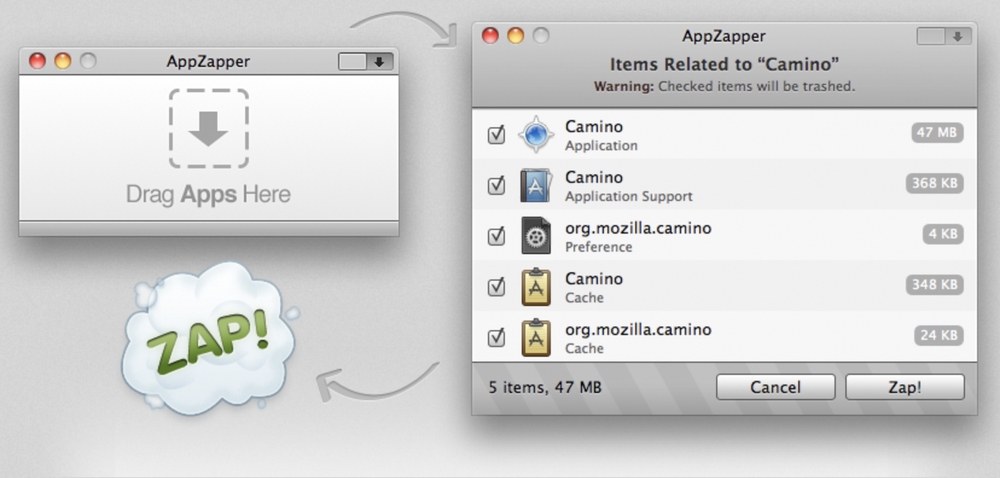Click the org.mozilla.camino Preference file icon
Screen dimensions: 1000x478
pyautogui.click(x=535, y=236)
